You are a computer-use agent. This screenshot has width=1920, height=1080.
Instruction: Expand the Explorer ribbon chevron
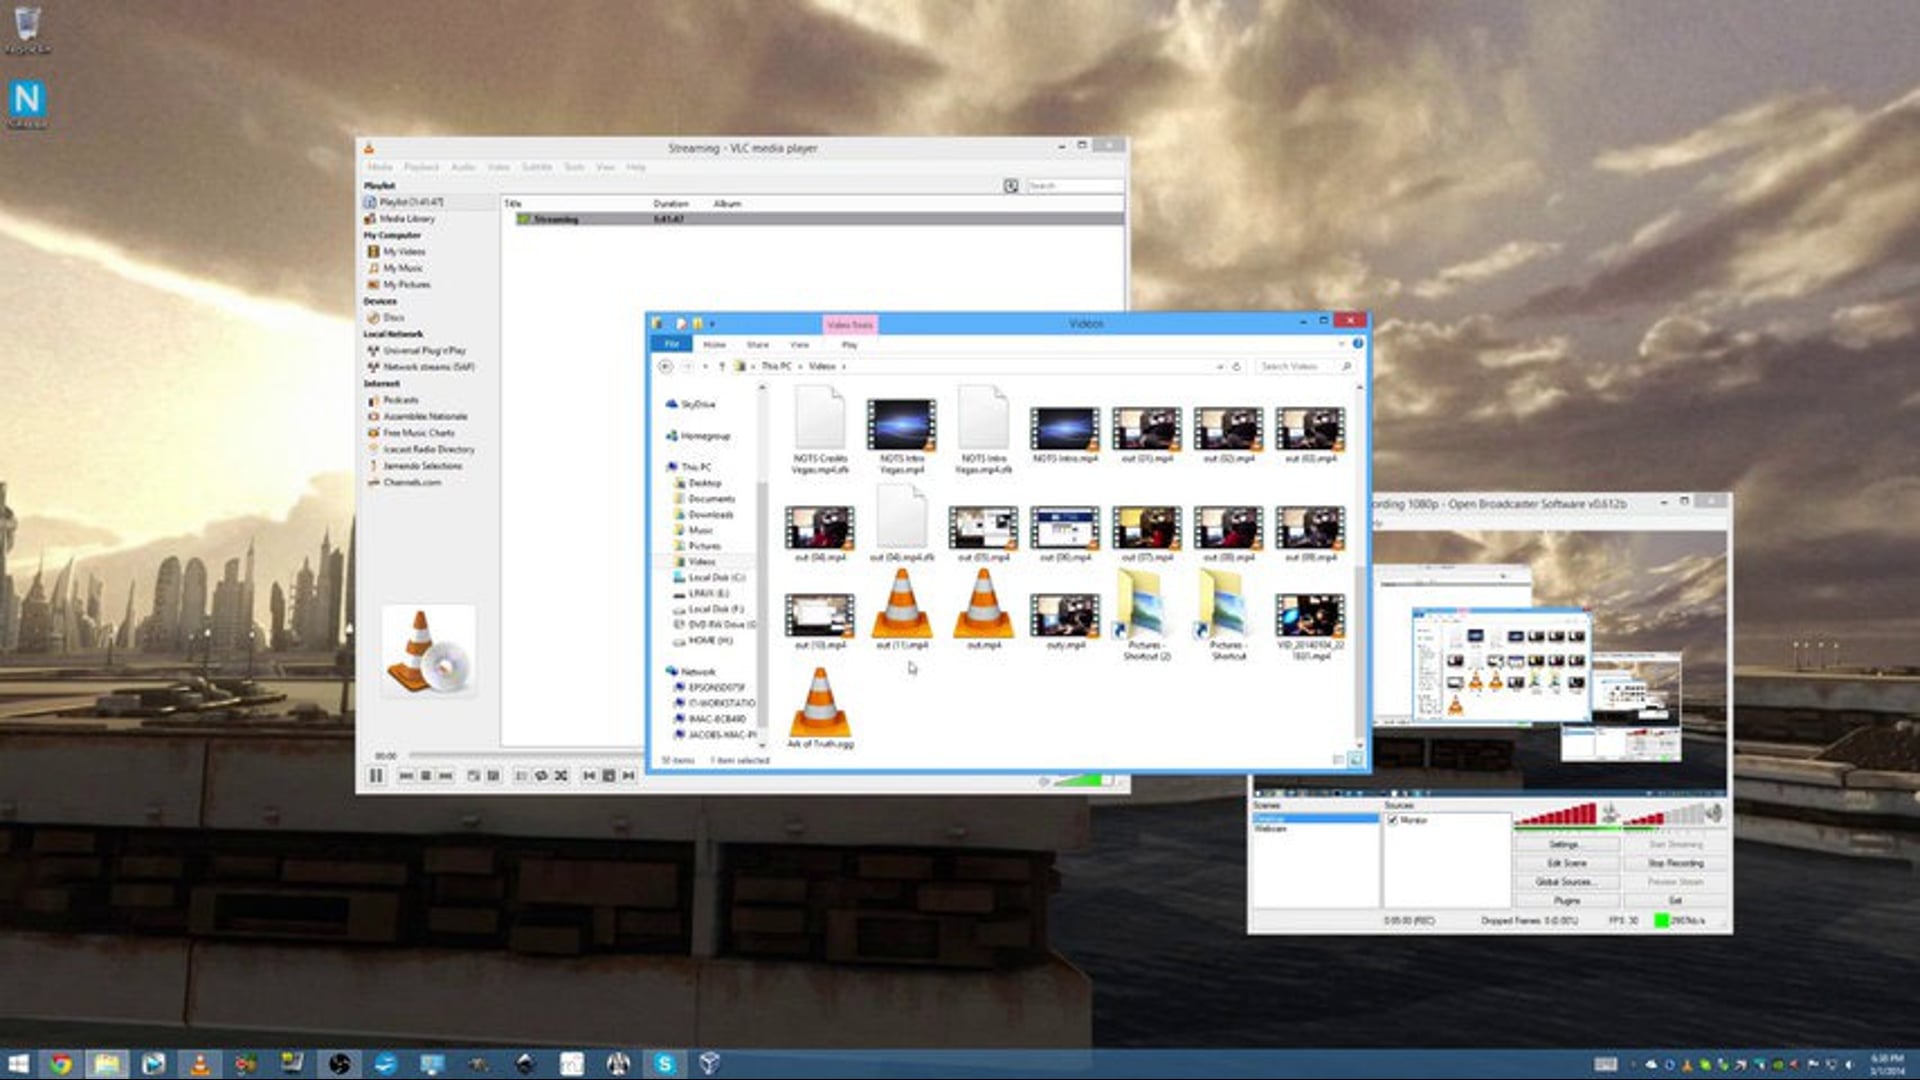[1341, 344]
